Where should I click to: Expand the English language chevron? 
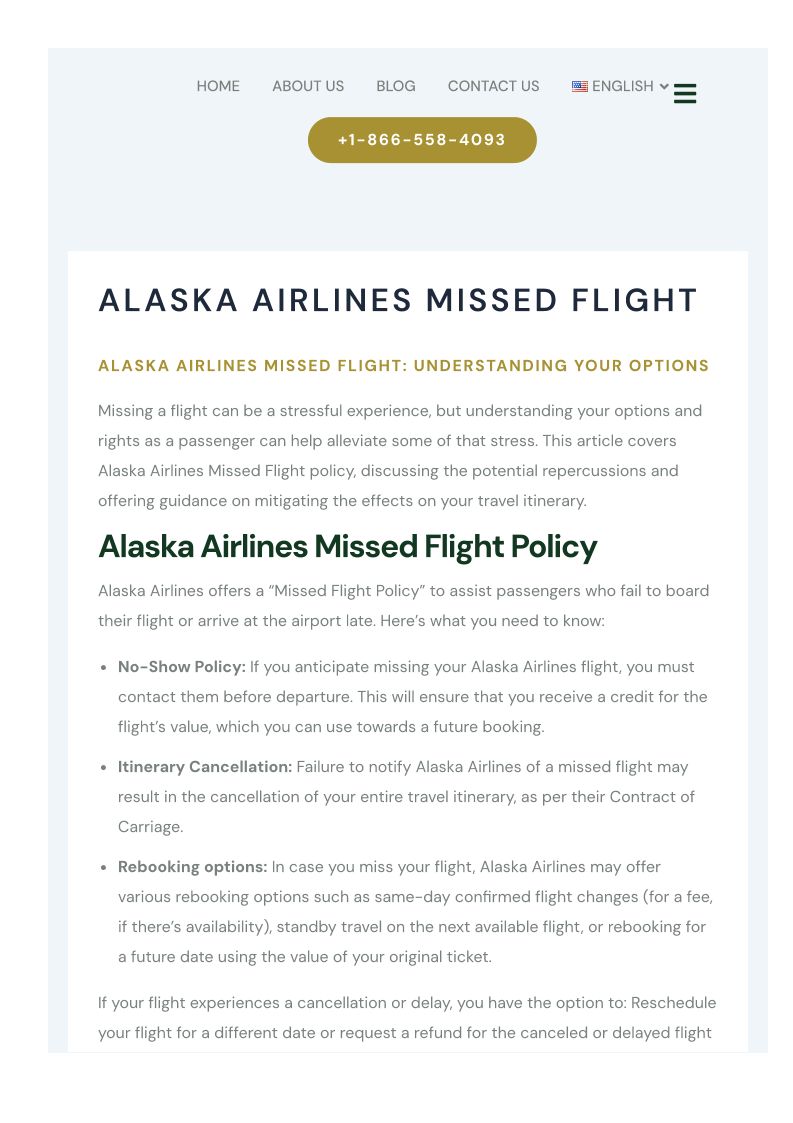(664, 87)
